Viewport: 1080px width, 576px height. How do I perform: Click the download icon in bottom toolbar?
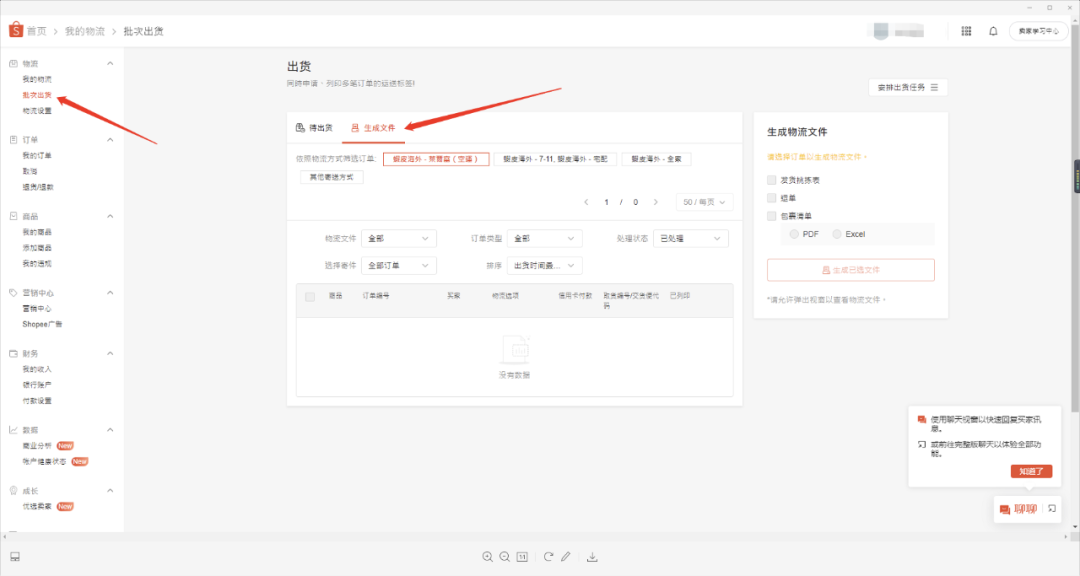(x=592, y=557)
